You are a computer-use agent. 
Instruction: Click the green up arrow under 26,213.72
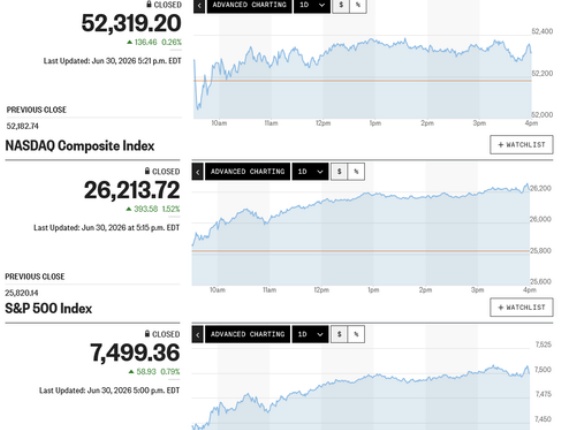[x=129, y=209]
